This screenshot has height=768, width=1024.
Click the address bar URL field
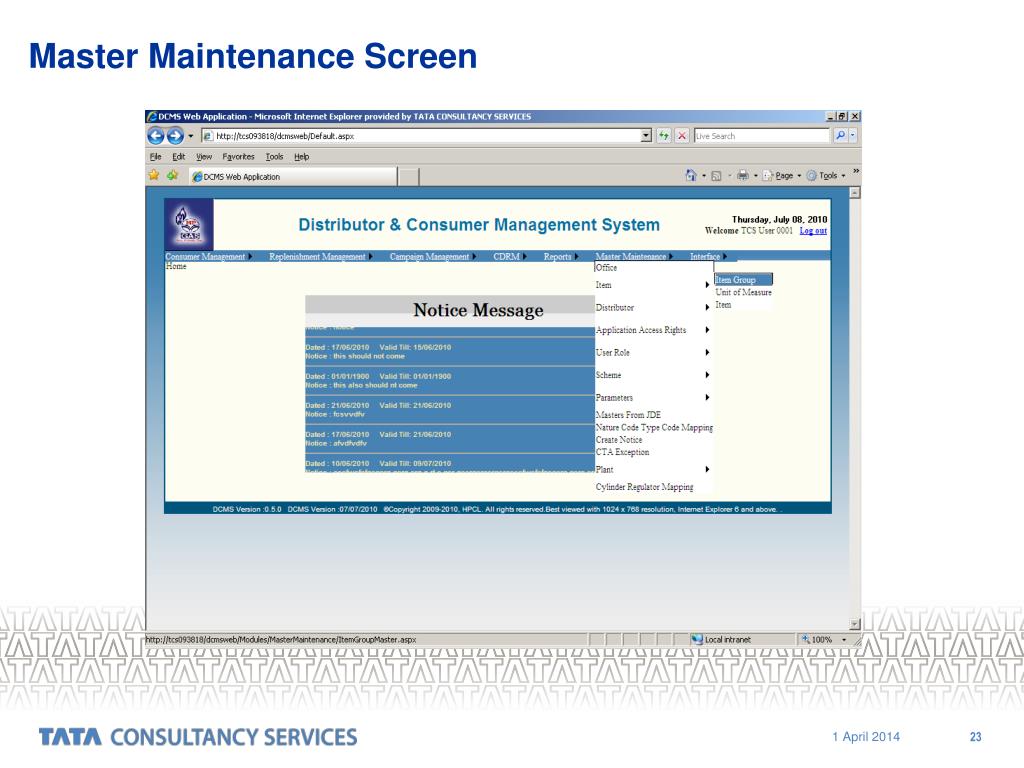(x=420, y=136)
